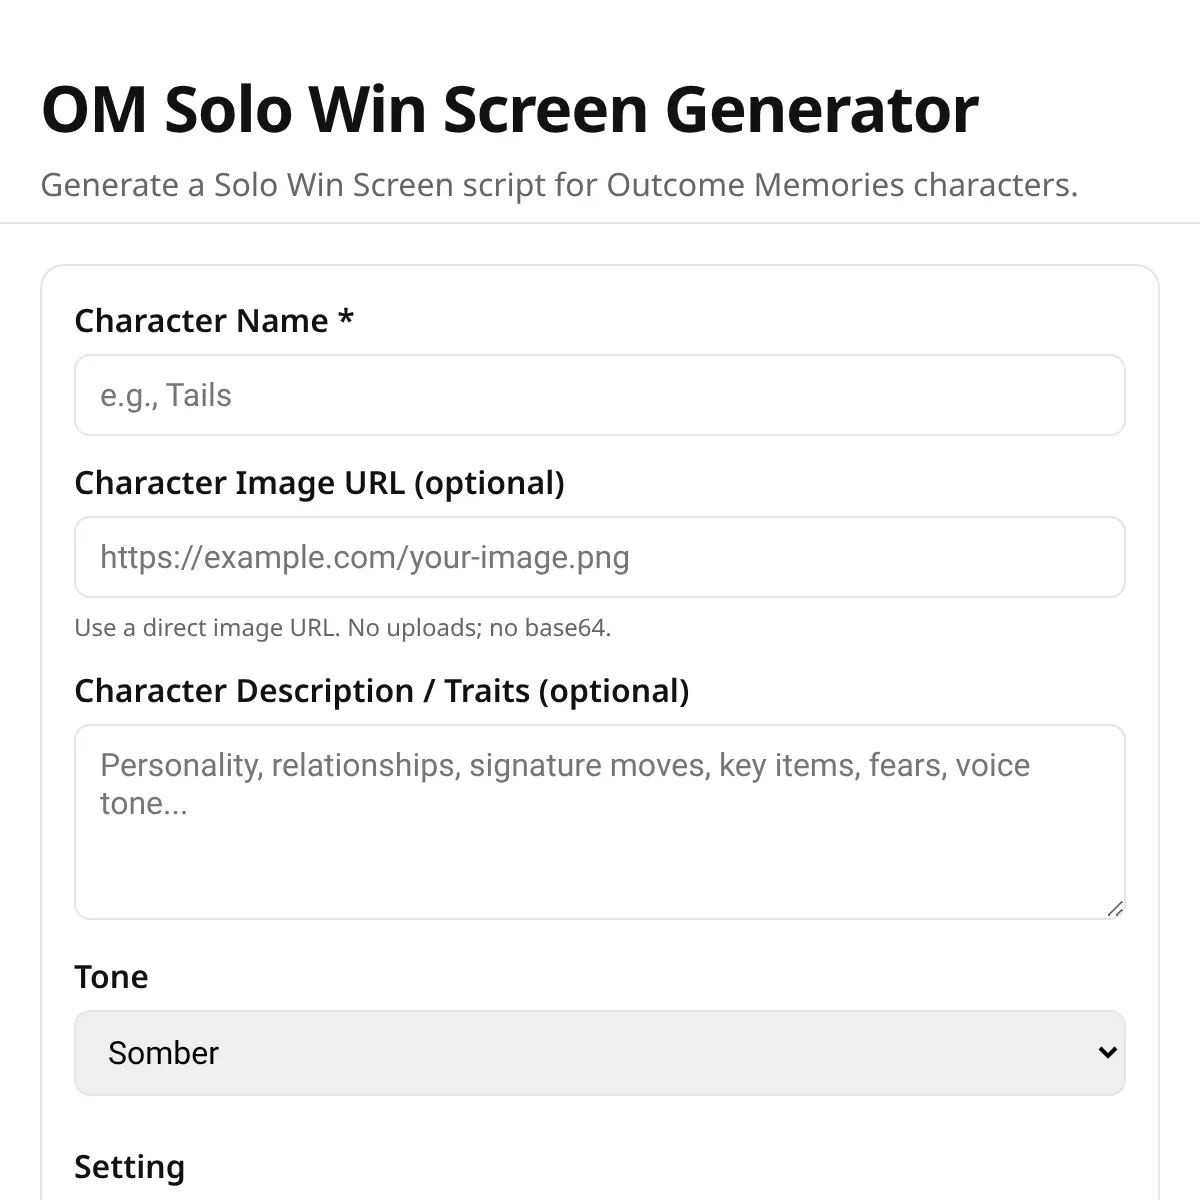Click the OM Solo Win Screen Generator heading
The height and width of the screenshot is (1200, 1200).
[510, 109]
